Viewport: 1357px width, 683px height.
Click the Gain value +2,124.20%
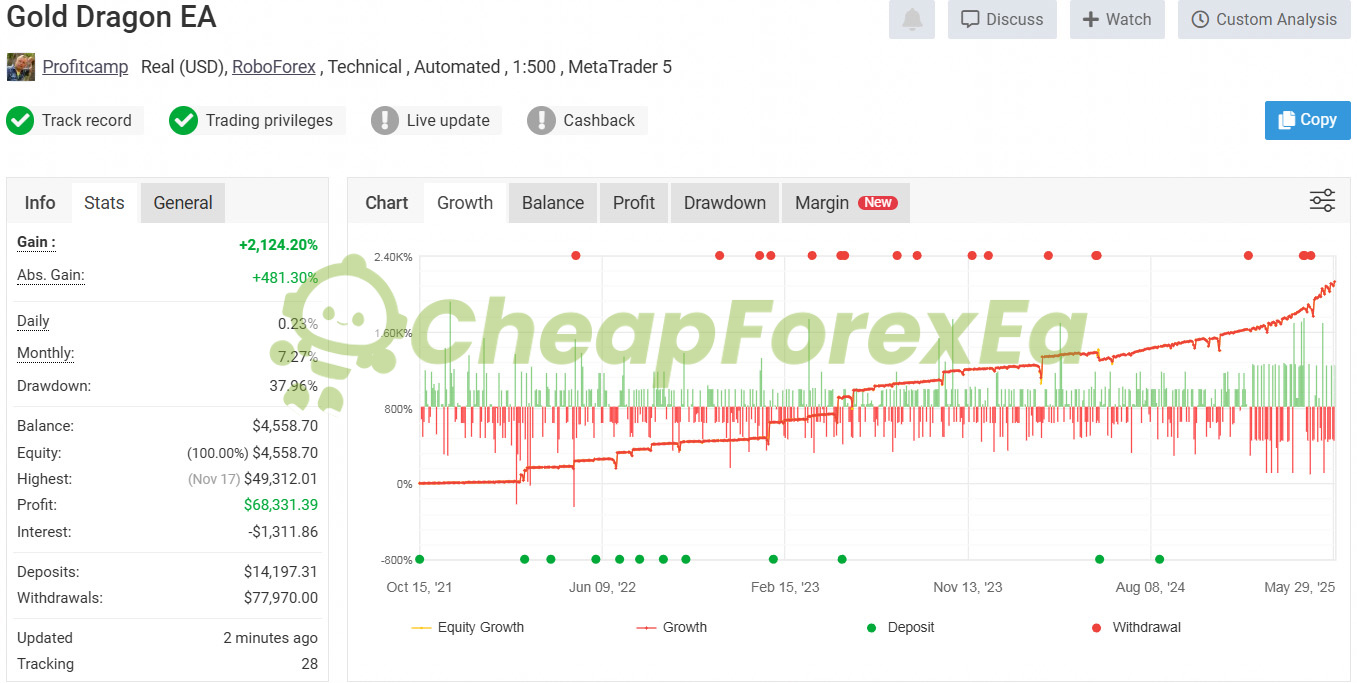tap(278, 245)
